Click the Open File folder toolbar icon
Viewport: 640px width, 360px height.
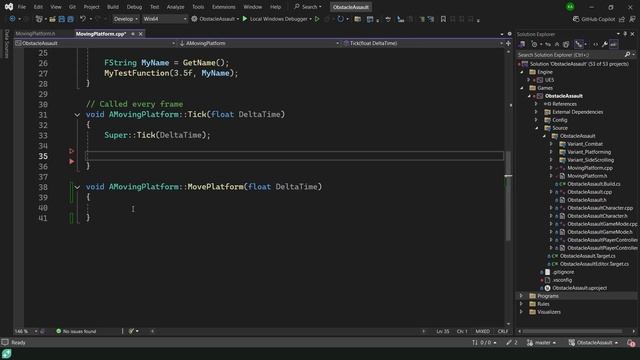(52, 19)
